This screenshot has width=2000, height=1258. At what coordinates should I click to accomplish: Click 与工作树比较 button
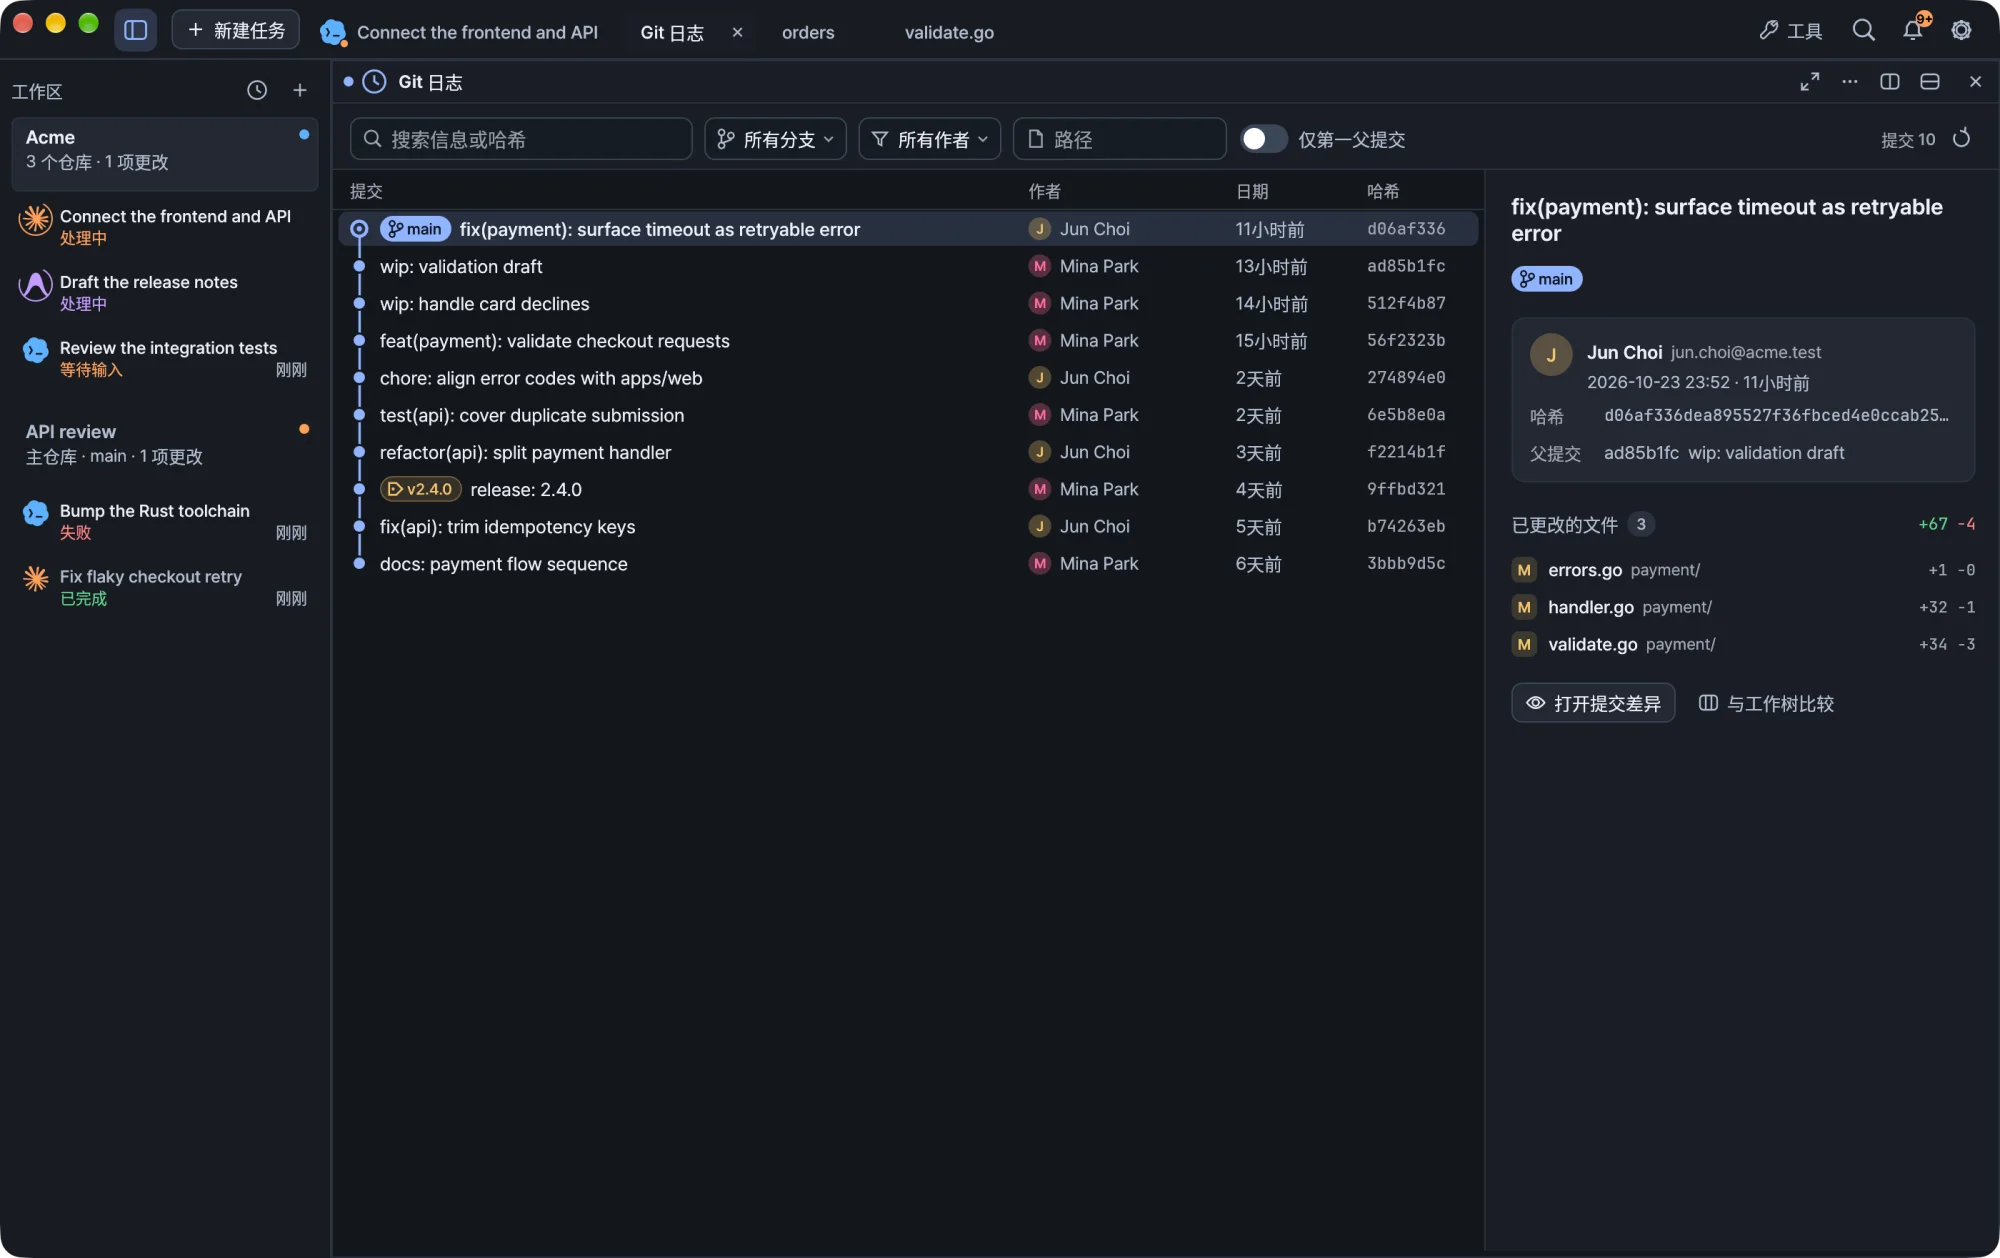pos(1766,703)
